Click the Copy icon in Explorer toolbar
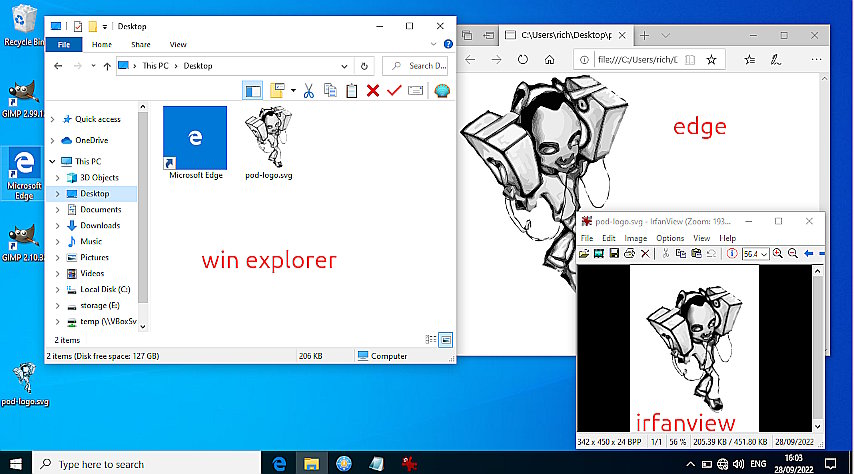The image size is (854, 474). pos(330,90)
